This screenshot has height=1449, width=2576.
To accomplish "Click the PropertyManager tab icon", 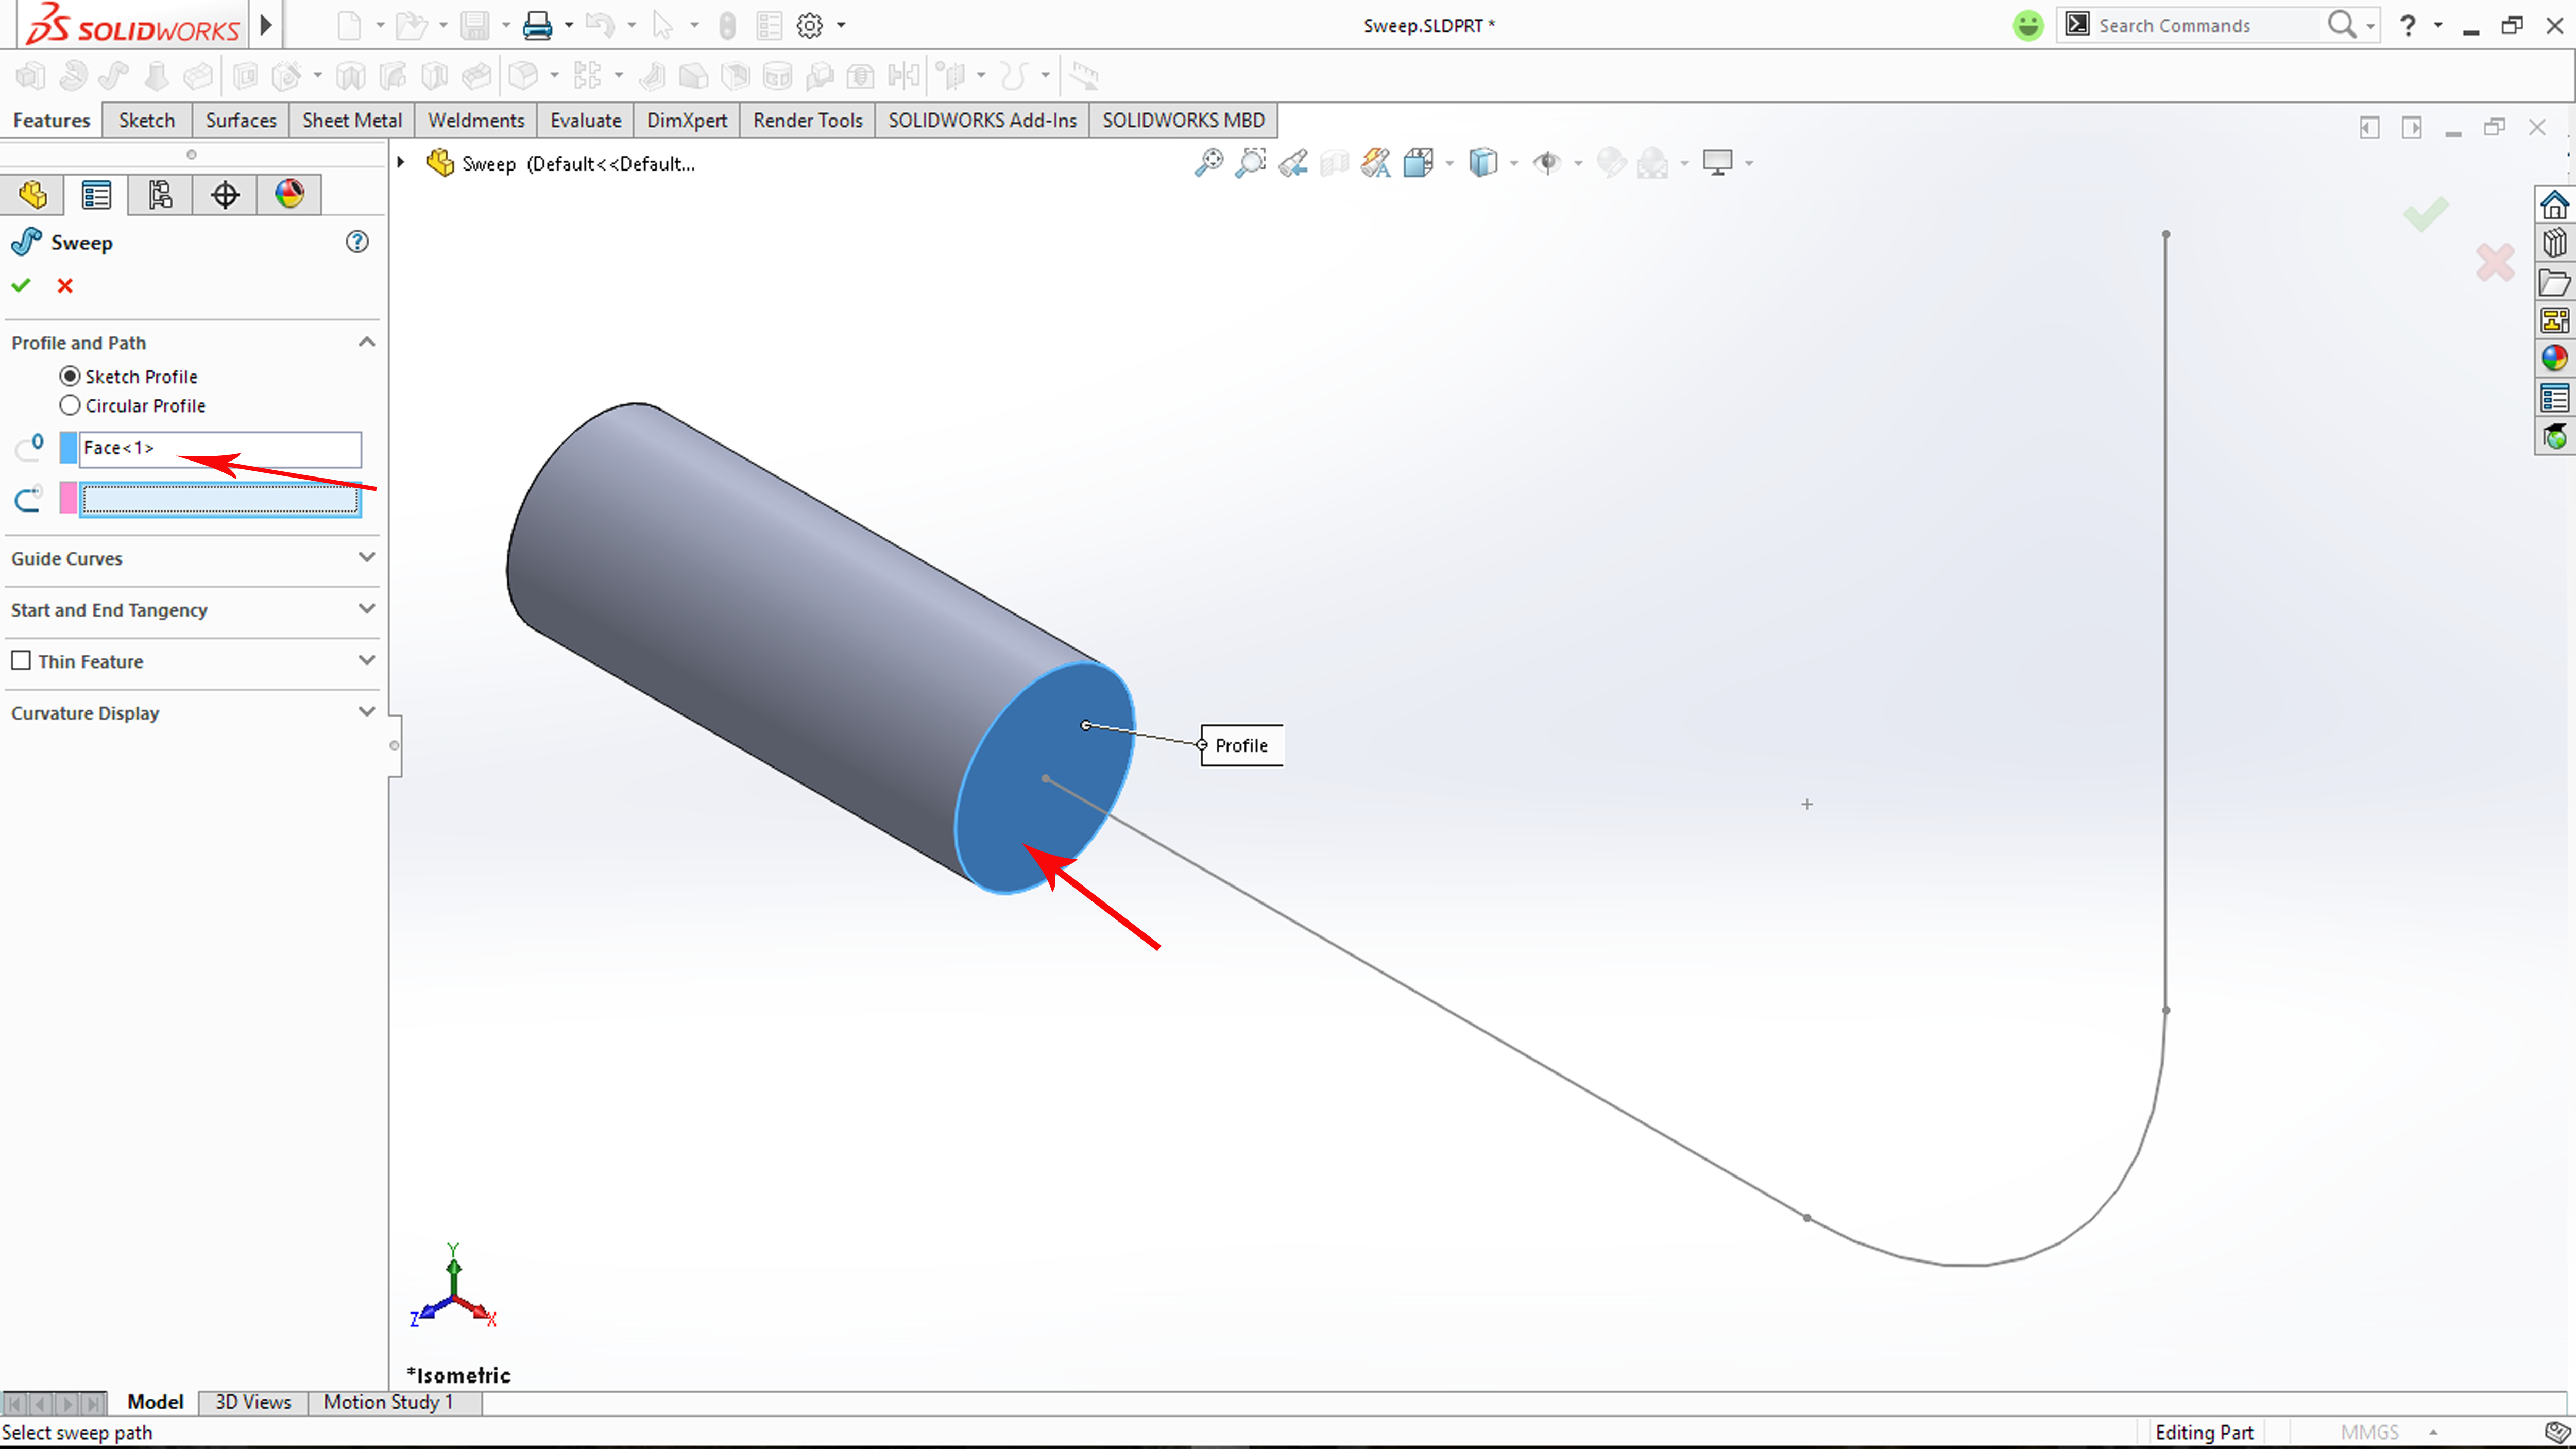I will [96, 194].
